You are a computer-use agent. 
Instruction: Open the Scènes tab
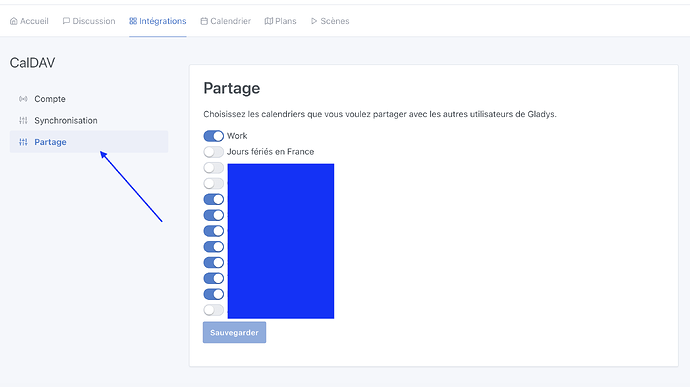pyautogui.click(x=330, y=21)
